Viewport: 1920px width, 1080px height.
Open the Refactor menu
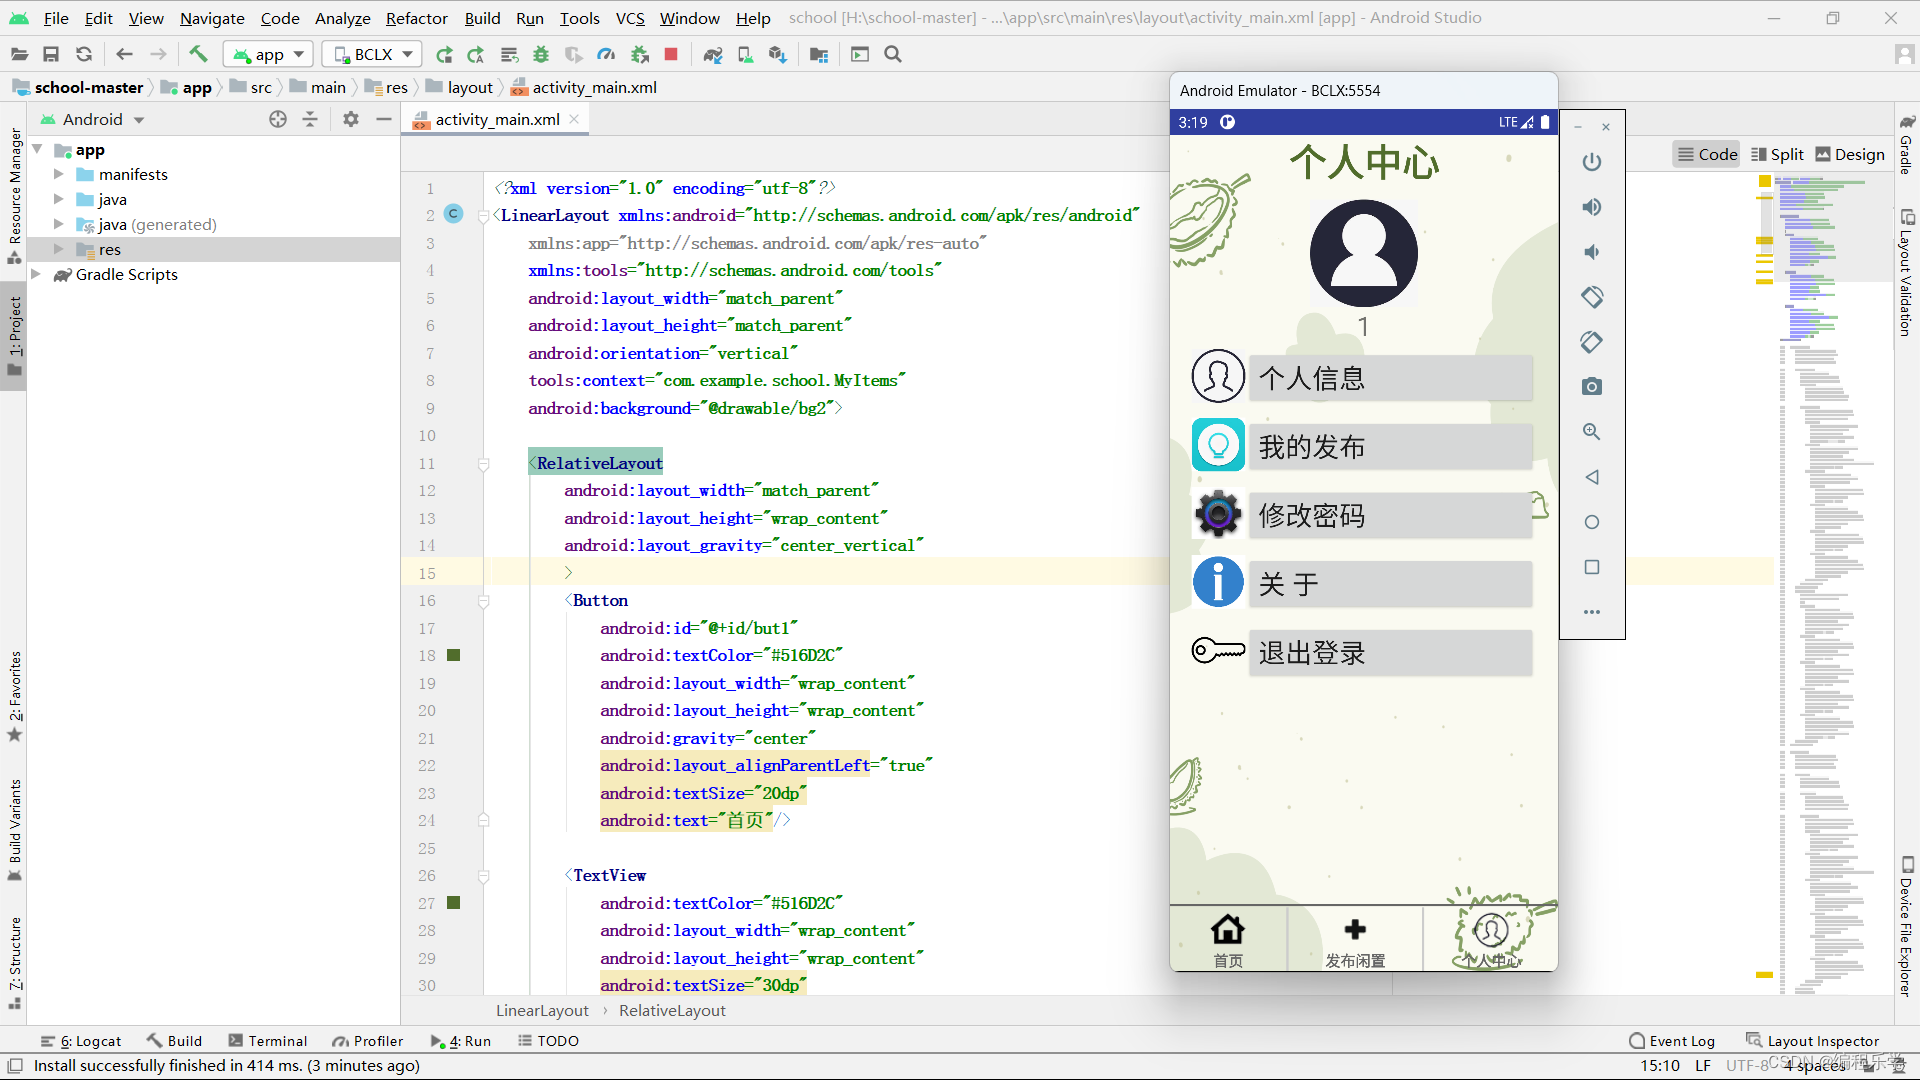point(416,18)
